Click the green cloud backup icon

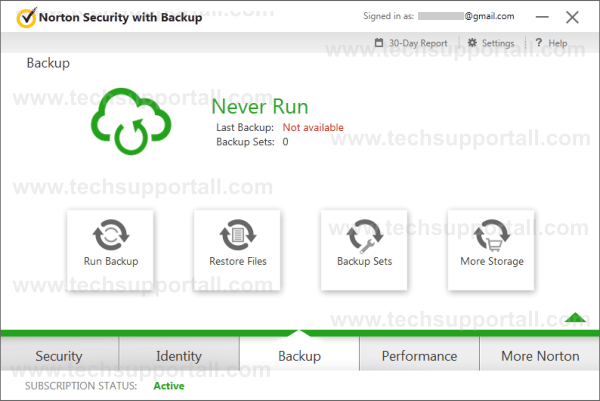click(131, 121)
